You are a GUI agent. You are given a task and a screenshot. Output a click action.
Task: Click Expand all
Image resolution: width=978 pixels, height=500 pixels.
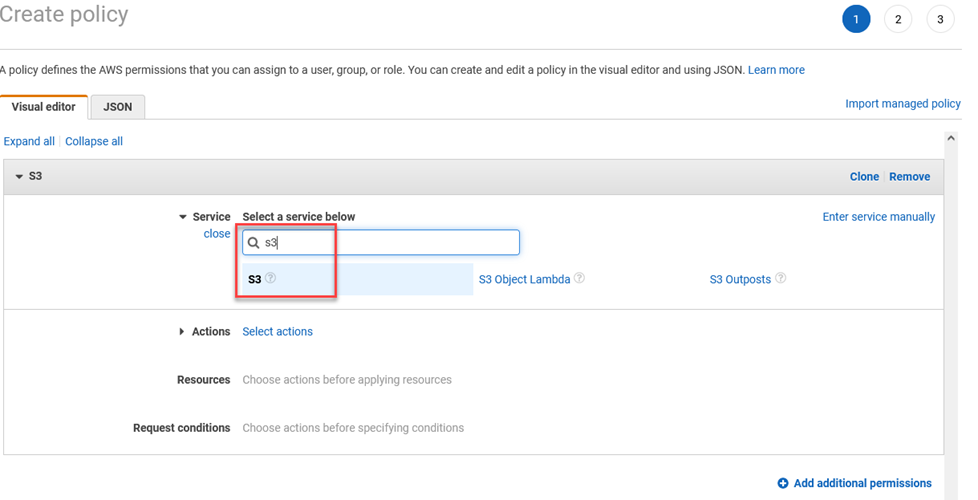(29, 142)
